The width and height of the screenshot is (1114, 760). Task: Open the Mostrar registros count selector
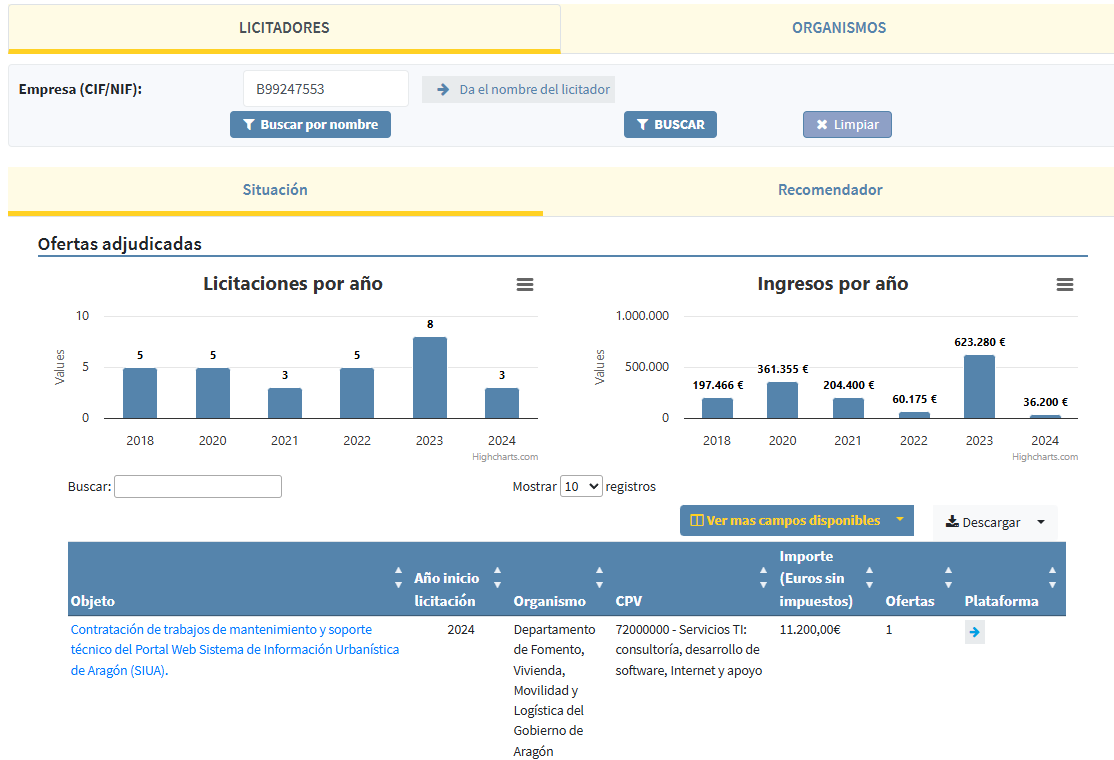click(581, 487)
